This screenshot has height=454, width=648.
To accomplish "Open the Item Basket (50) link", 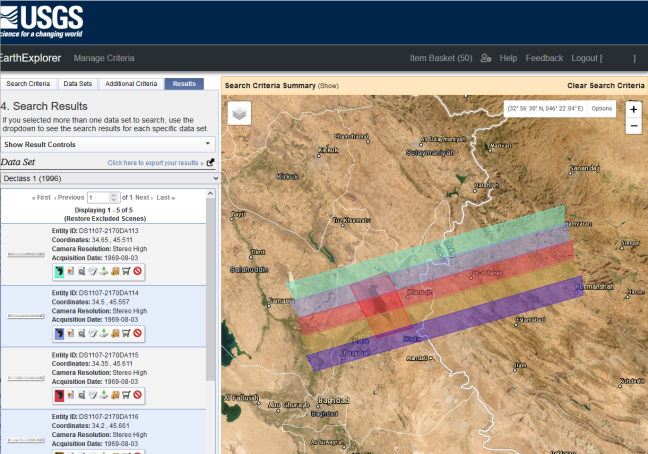I will tap(441, 59).
